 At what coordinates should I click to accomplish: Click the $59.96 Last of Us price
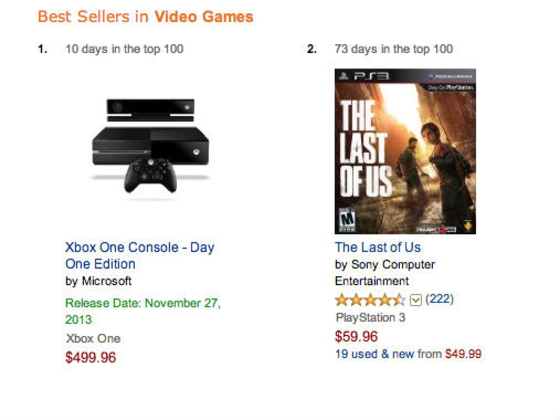[356, 336]
